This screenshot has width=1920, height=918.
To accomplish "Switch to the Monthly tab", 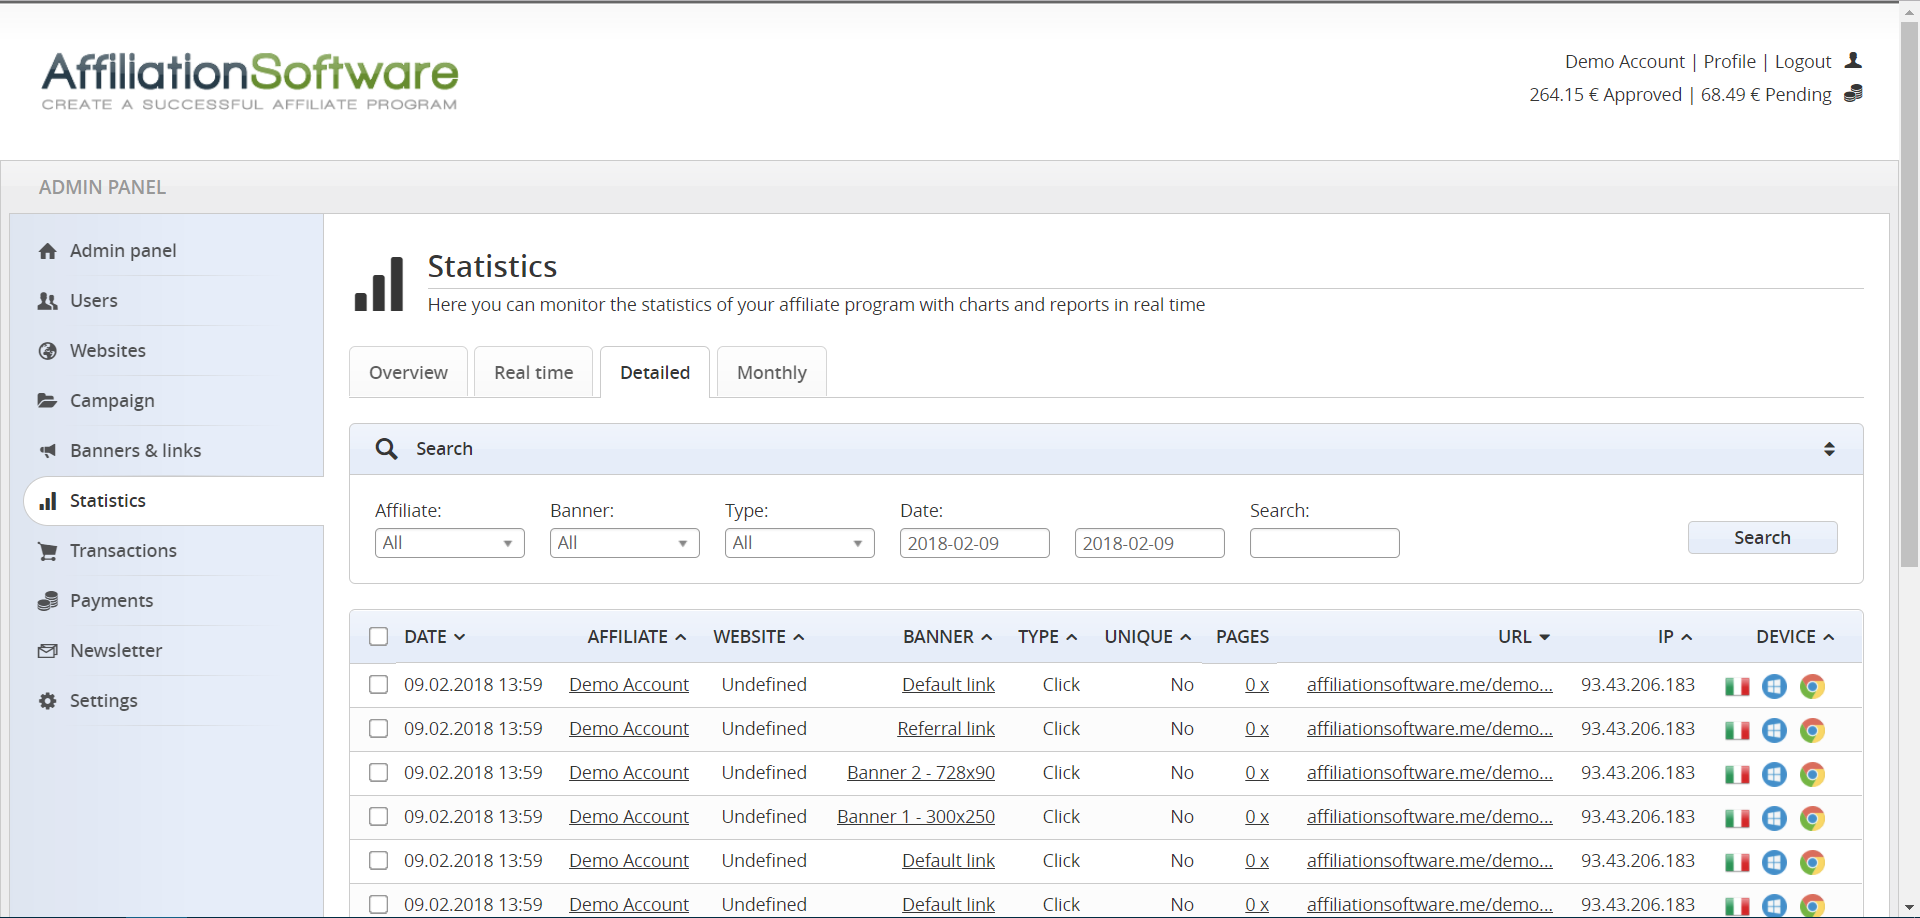I will (x=772, y=372).
